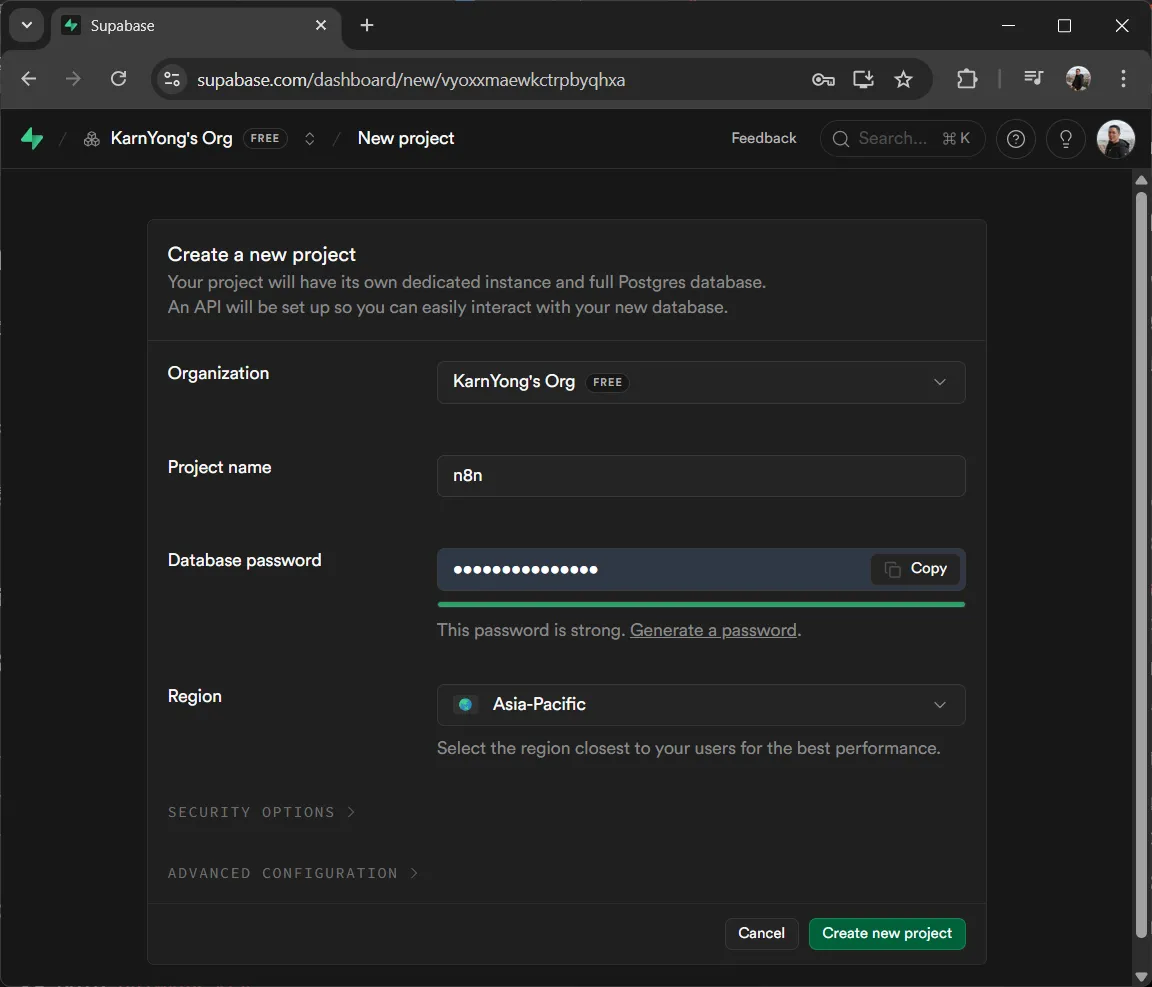1152x987 pixels.
Task: Open the browser extensions puzzle icon
Action: pyautogui.click(x=967, y=79)
